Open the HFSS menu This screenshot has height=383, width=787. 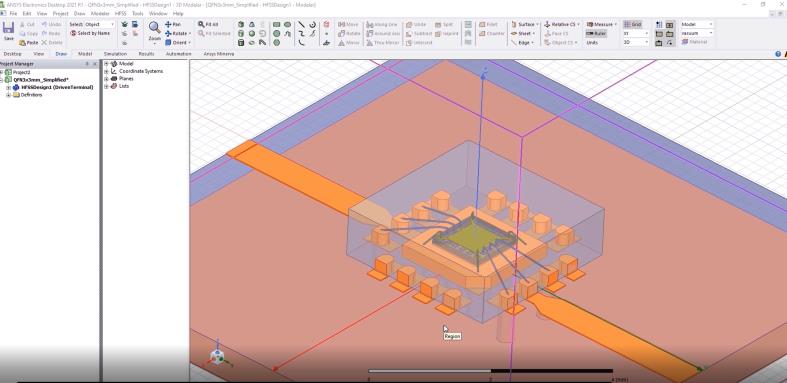[120, 14]
